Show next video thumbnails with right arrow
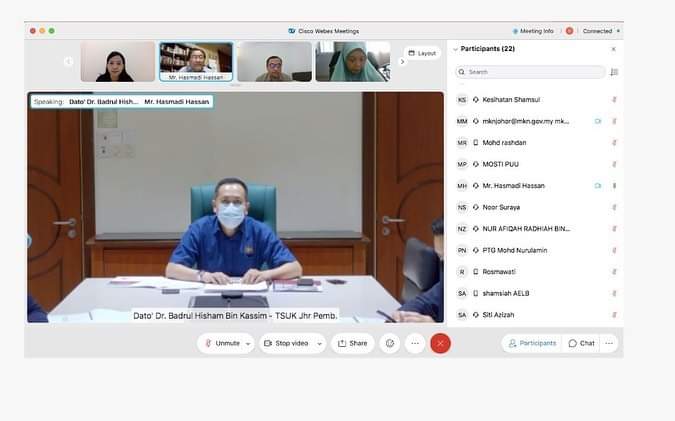The width and height of the screenshot is (675, 421). [x=402, y=62]
